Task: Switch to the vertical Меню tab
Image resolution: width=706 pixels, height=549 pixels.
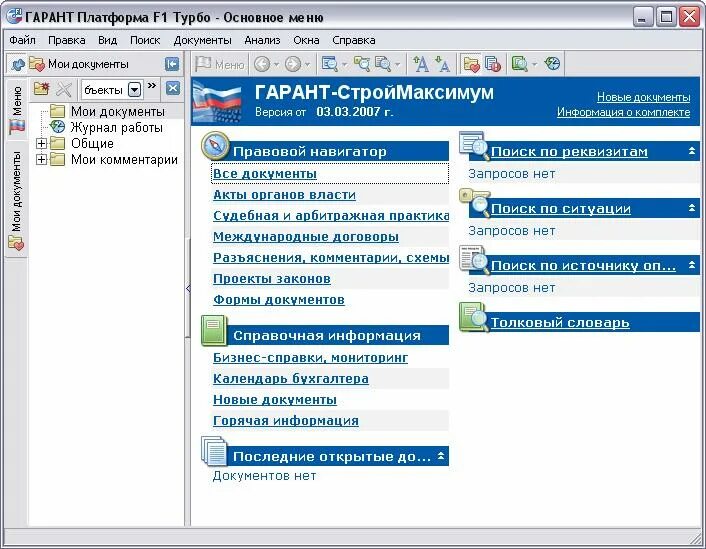Action: point(17,110)
